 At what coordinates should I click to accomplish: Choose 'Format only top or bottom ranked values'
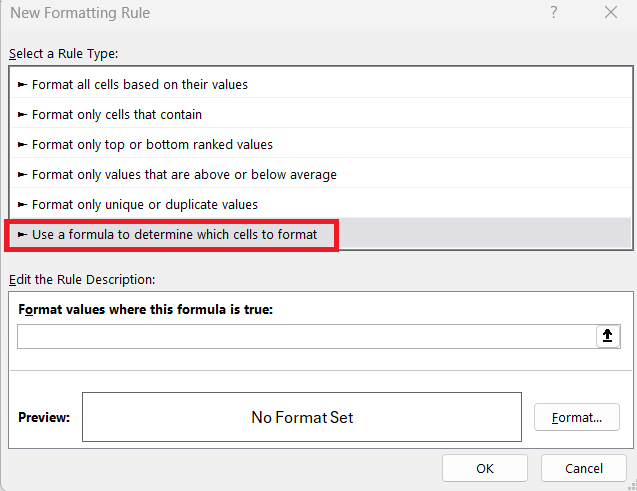click(321, 145)
